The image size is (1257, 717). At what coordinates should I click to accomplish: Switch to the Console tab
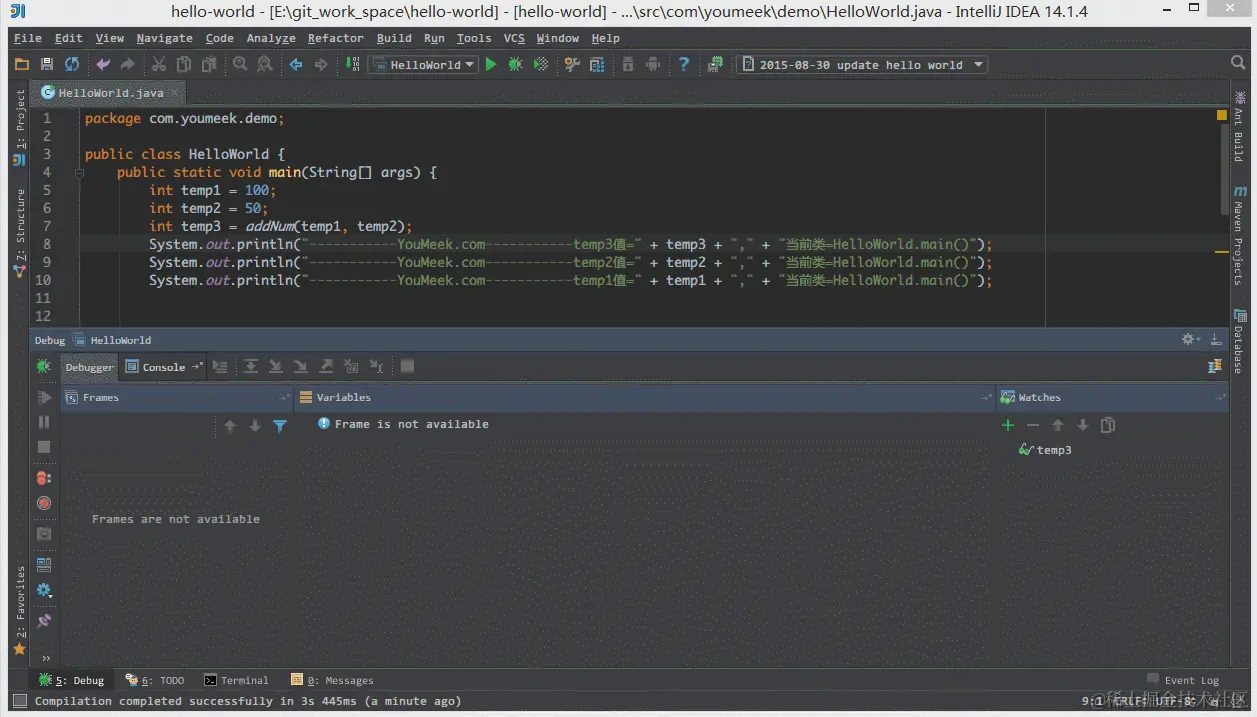[161, 366]
